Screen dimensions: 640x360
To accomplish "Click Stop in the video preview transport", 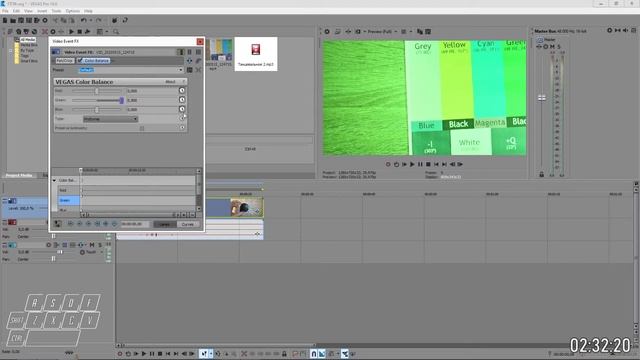I will (x=428, y=164).
